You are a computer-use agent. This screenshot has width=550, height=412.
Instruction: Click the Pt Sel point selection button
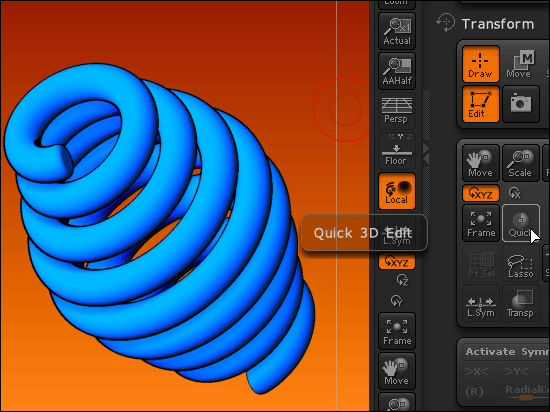tap(481, 263)
